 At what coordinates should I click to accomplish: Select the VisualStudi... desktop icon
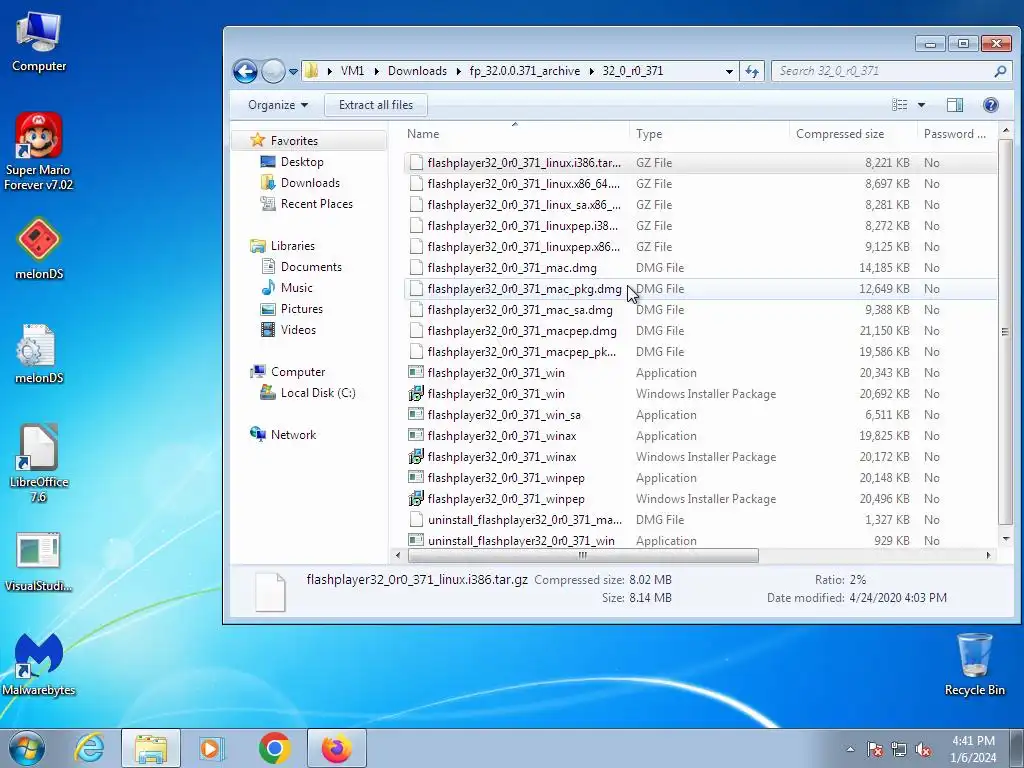point(39,562)
